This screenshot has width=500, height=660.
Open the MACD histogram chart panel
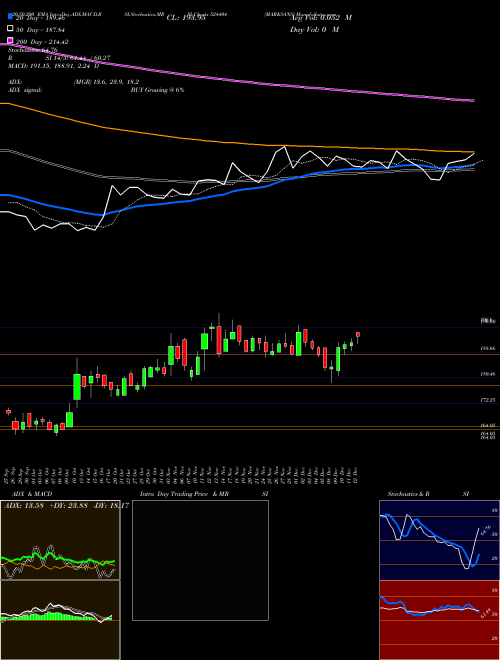click(60, 620)
